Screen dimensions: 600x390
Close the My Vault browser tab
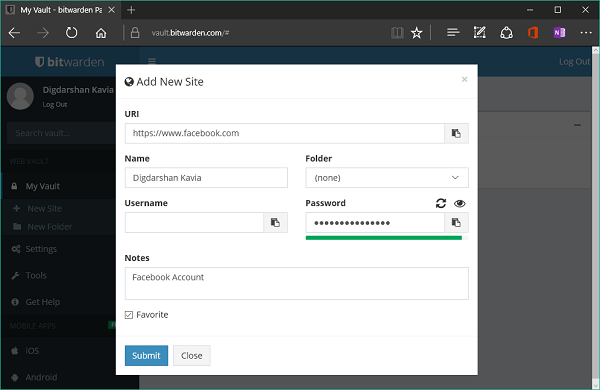pyautogui.click(x=111, y=10)
